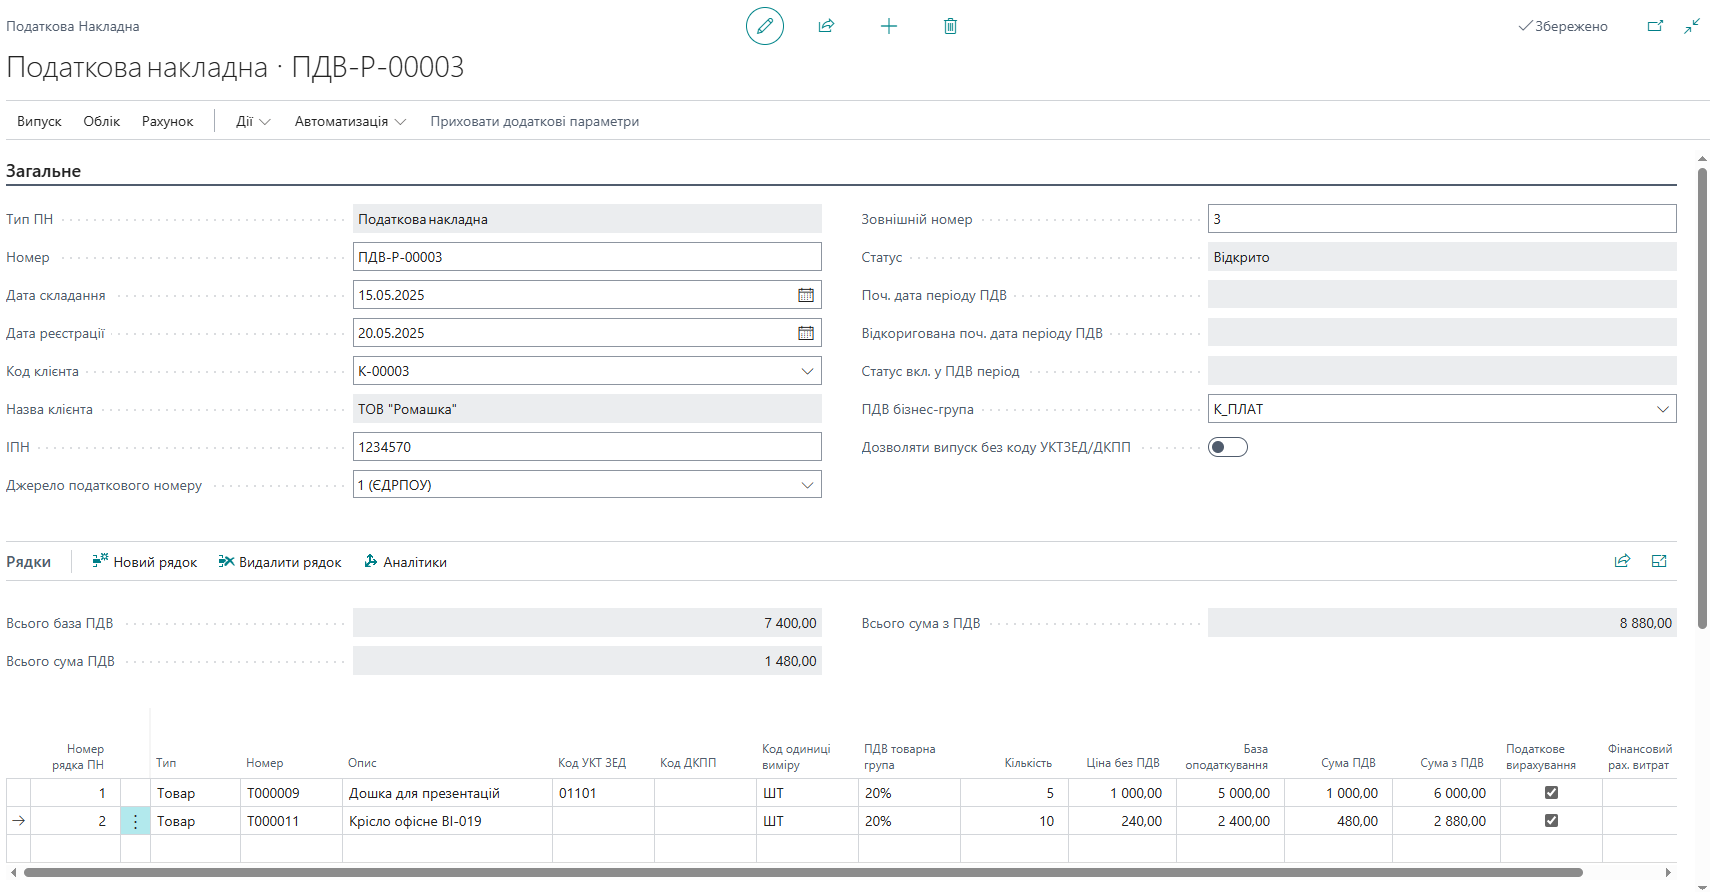Expand the Код клієнта dropdown

coord(807,371)
